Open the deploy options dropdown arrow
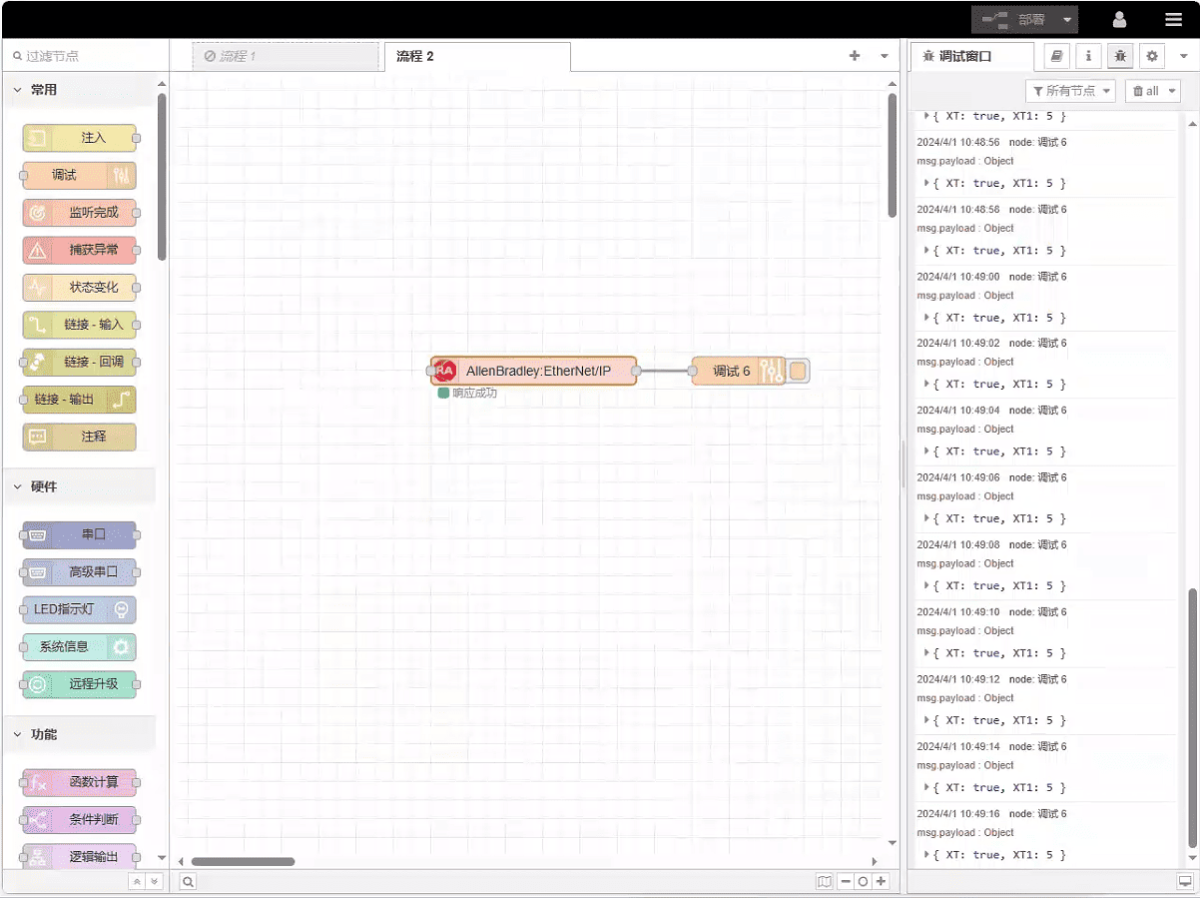1200x898 pixels. pyautogui.click(x=1068, y=20)
